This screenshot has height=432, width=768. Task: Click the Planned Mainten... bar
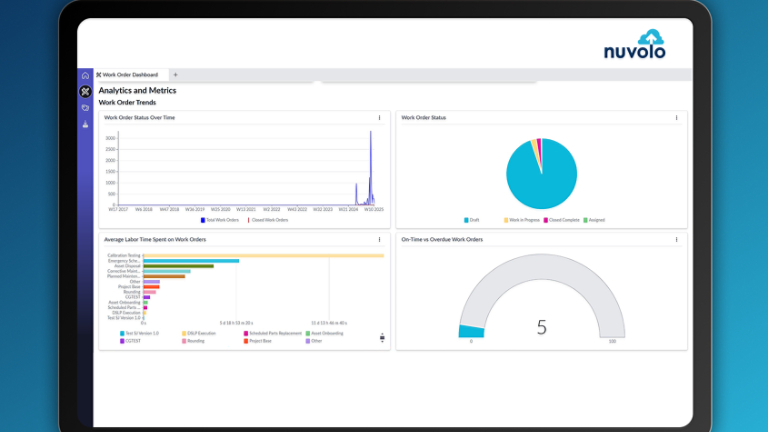[164, 276]
